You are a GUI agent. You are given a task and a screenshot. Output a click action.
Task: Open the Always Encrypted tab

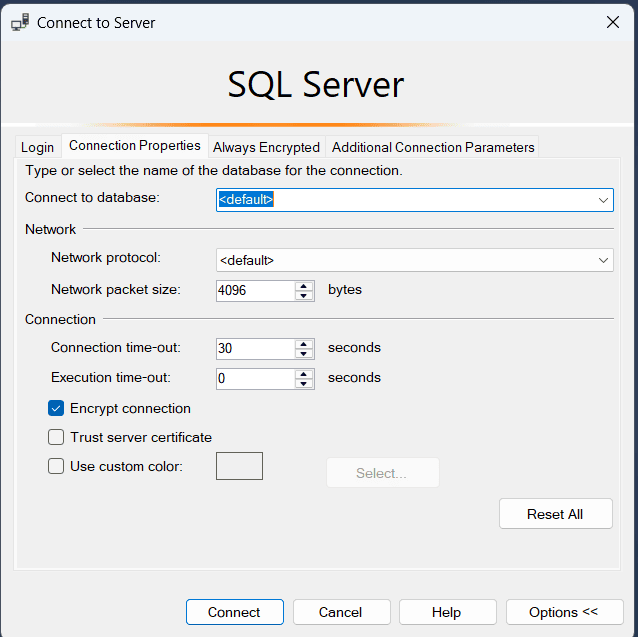(266, 147)
